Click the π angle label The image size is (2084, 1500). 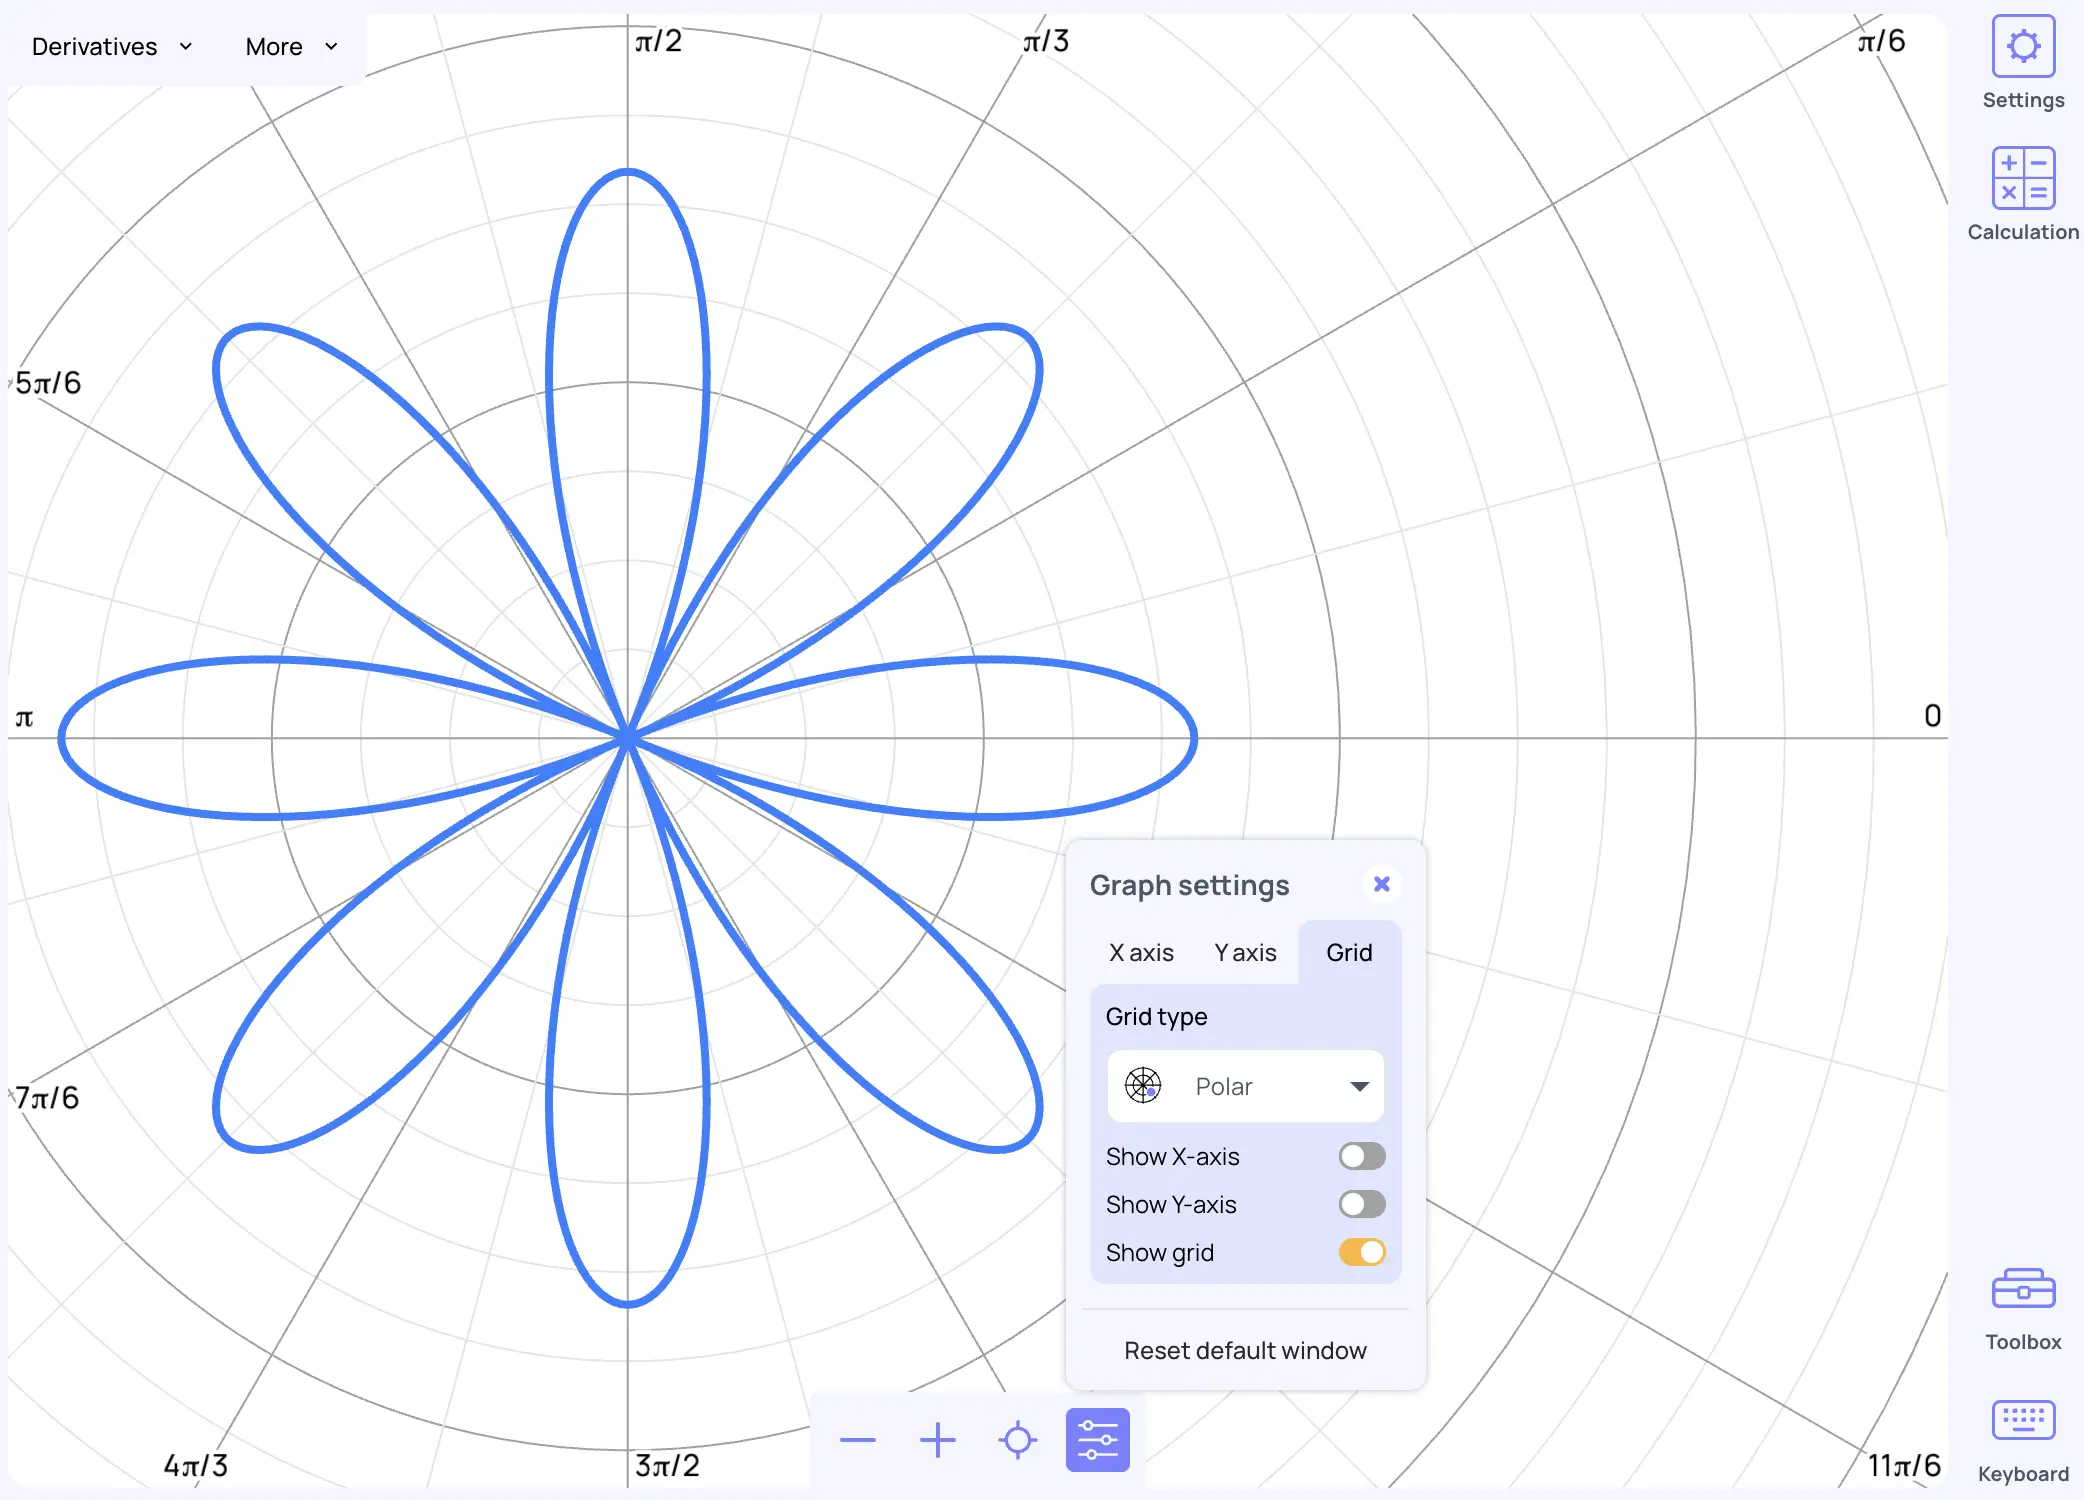coord(25,718)
